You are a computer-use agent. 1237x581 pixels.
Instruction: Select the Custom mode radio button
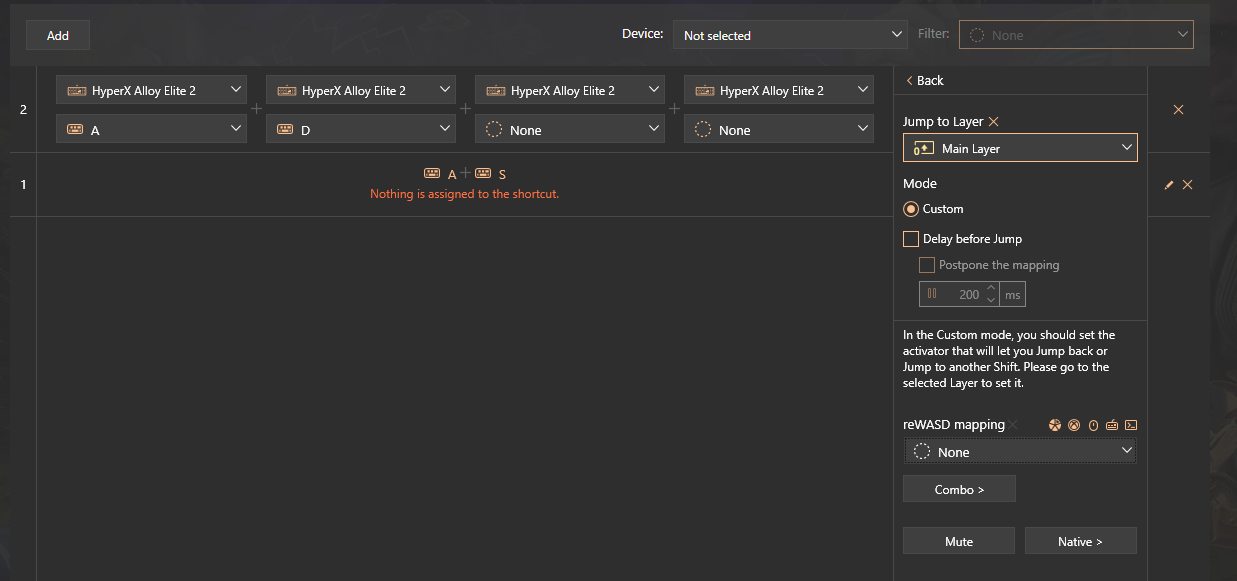(910, 209)
